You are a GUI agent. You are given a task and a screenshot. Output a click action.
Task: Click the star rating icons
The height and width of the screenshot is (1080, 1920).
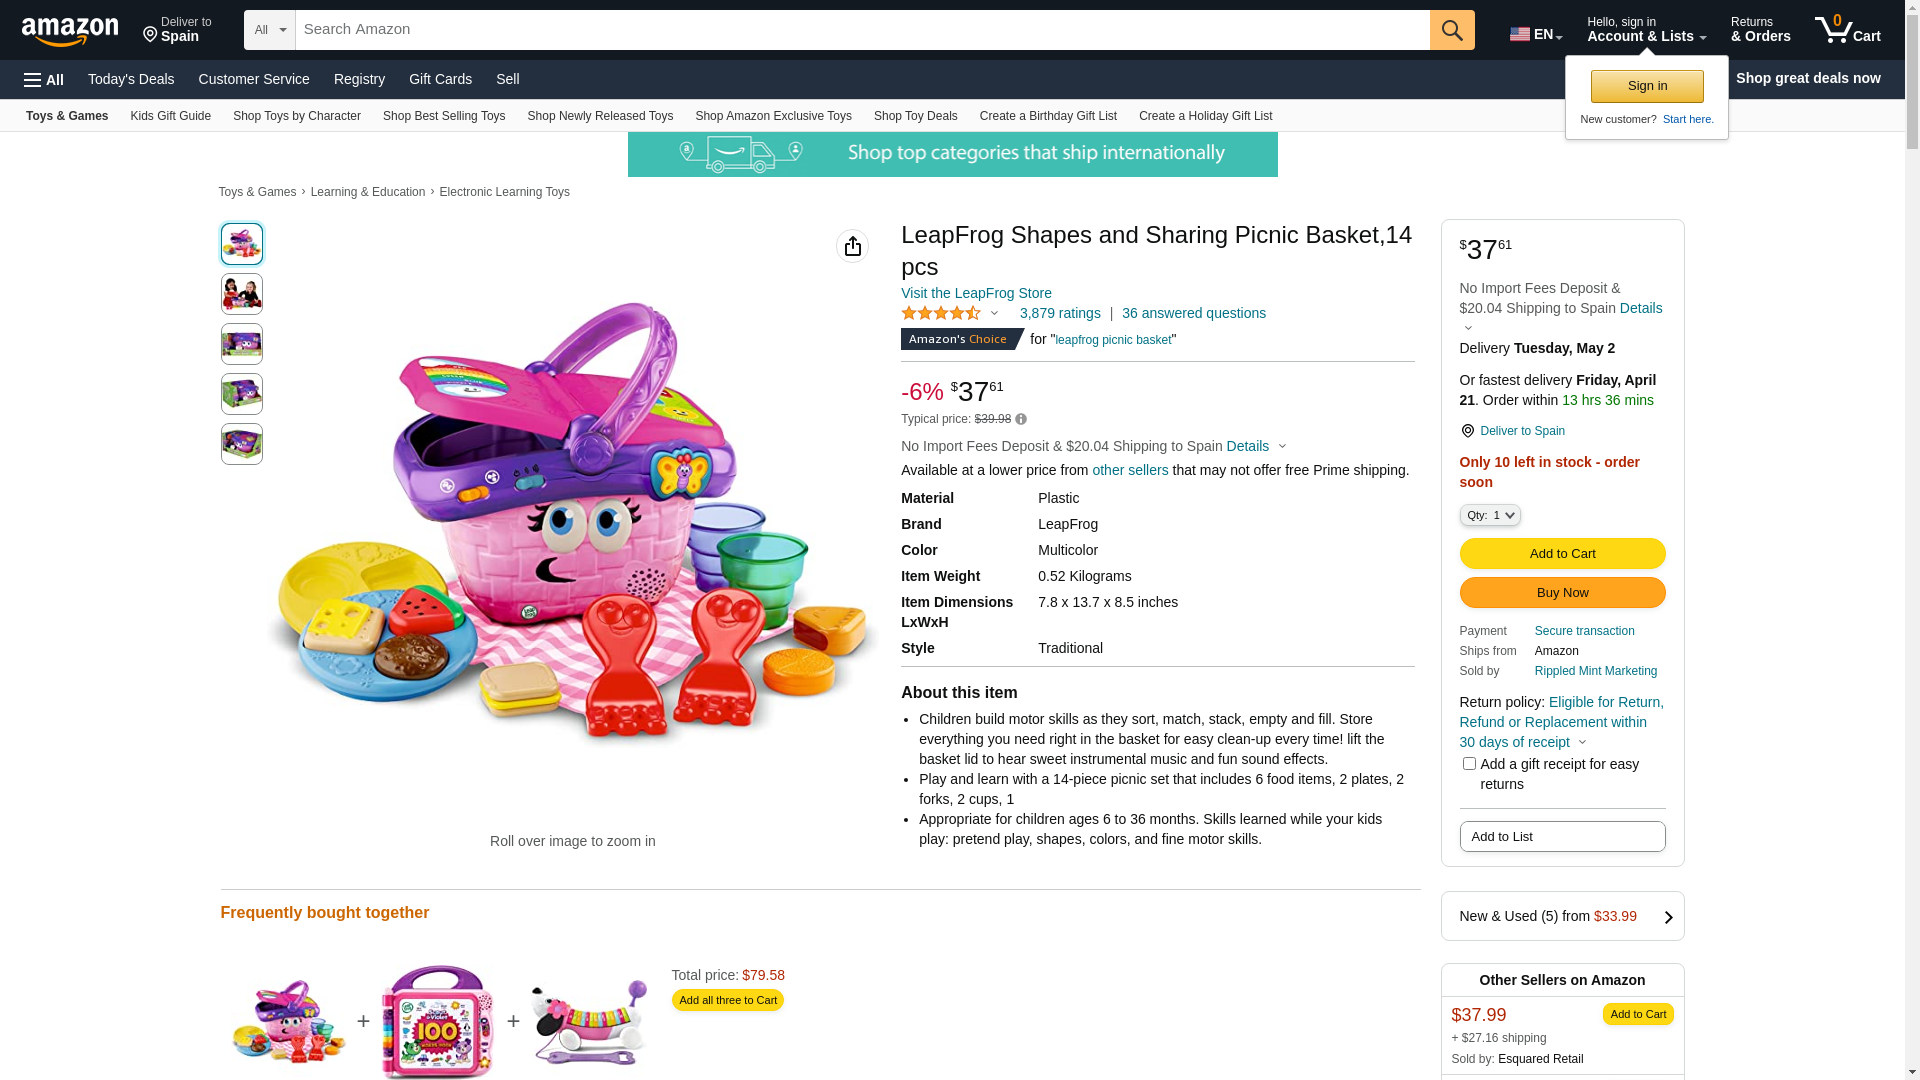pyautogui.click(x=941, y=314)
